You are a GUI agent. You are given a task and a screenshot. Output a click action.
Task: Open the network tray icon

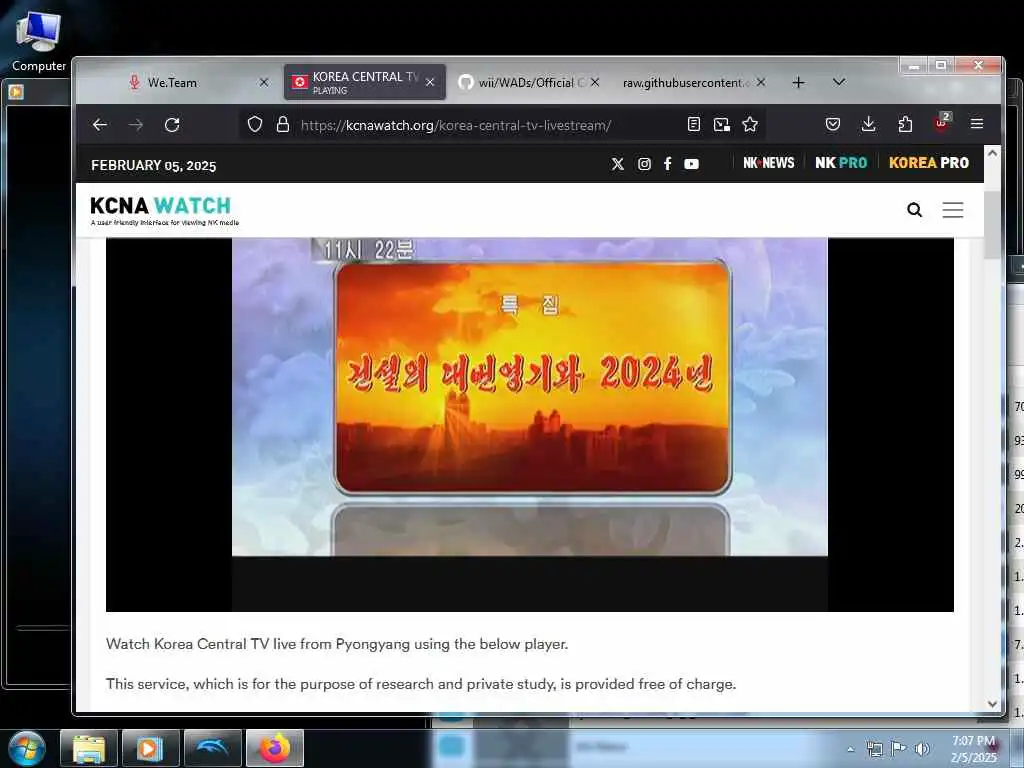pos(874,749)
